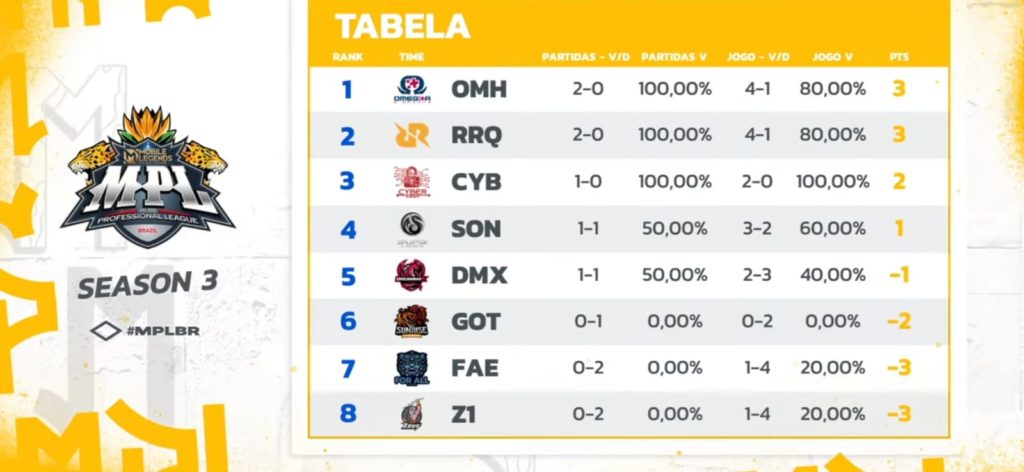Click the PARTIDAS V column header
This screenshot has width=1024, height=472.
tap(675, 57)
